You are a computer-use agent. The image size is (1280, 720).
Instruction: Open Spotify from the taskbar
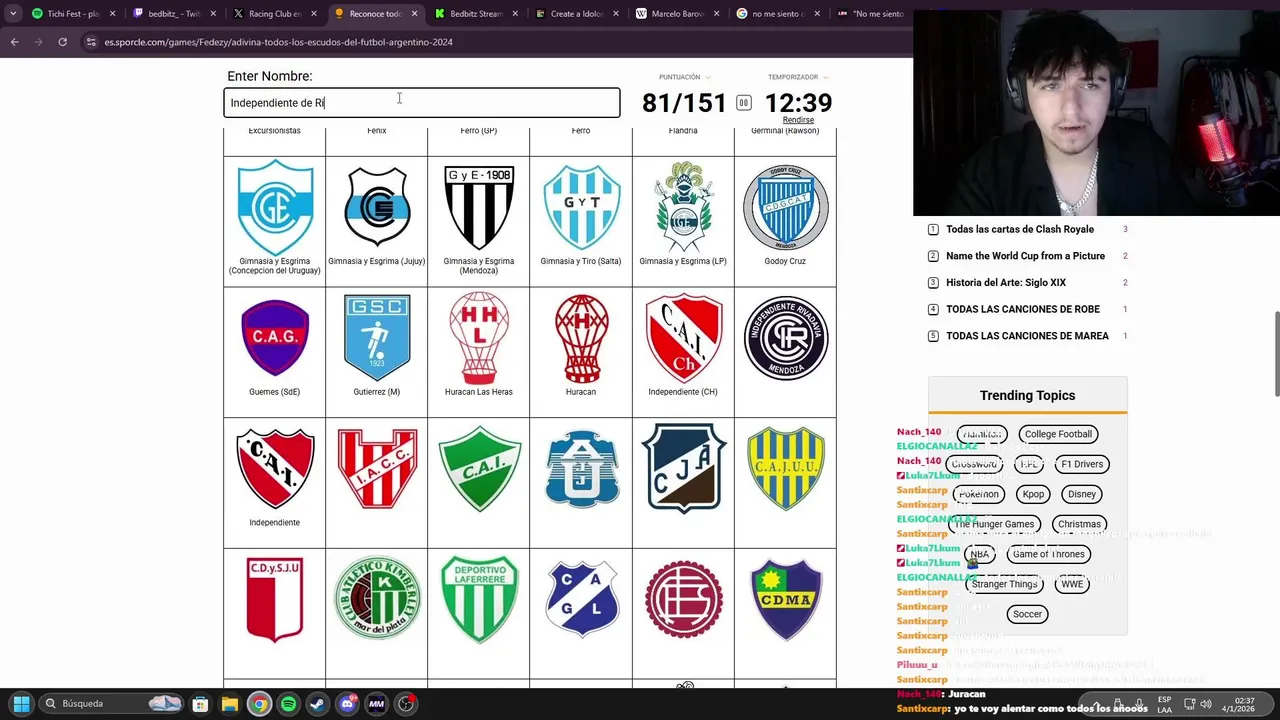point(288,704)
